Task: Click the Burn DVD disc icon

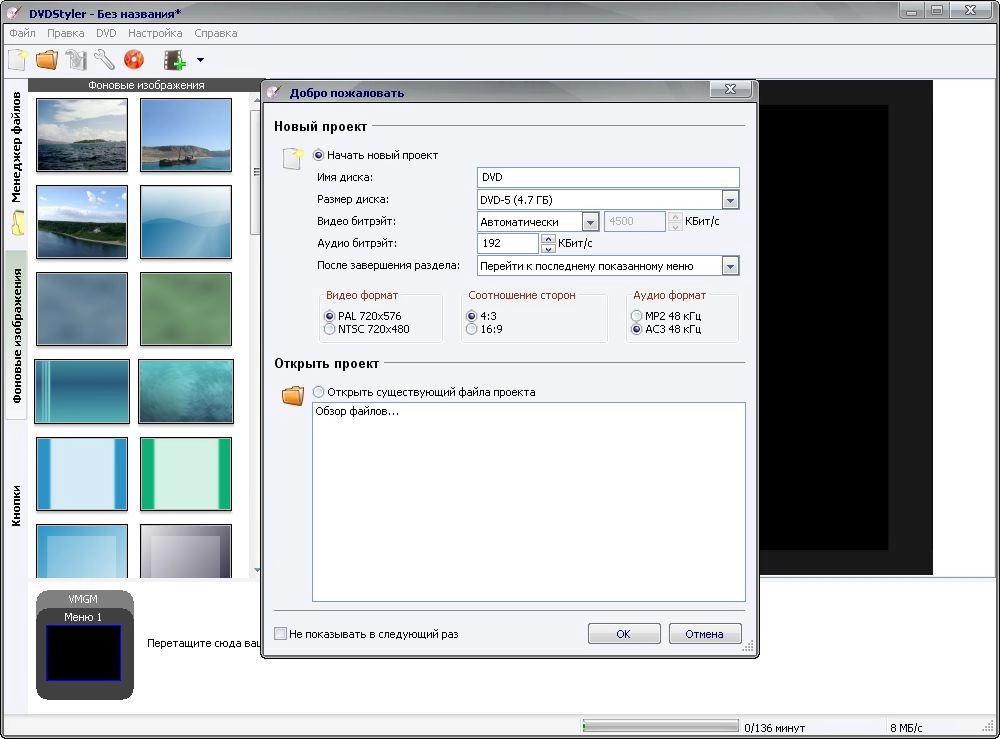Action: tap(134, 60)
